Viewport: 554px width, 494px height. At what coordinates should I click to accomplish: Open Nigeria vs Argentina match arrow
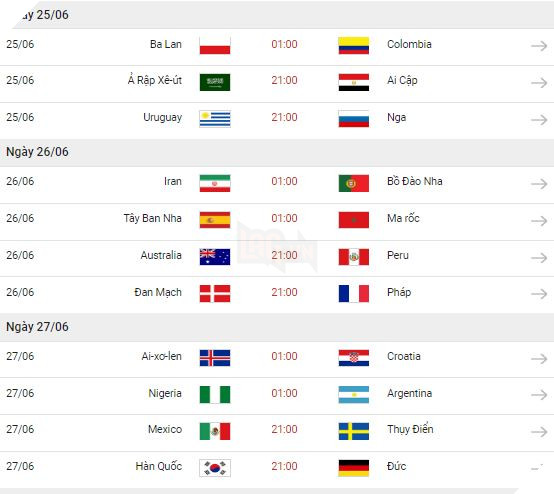(x=539, y=395)
